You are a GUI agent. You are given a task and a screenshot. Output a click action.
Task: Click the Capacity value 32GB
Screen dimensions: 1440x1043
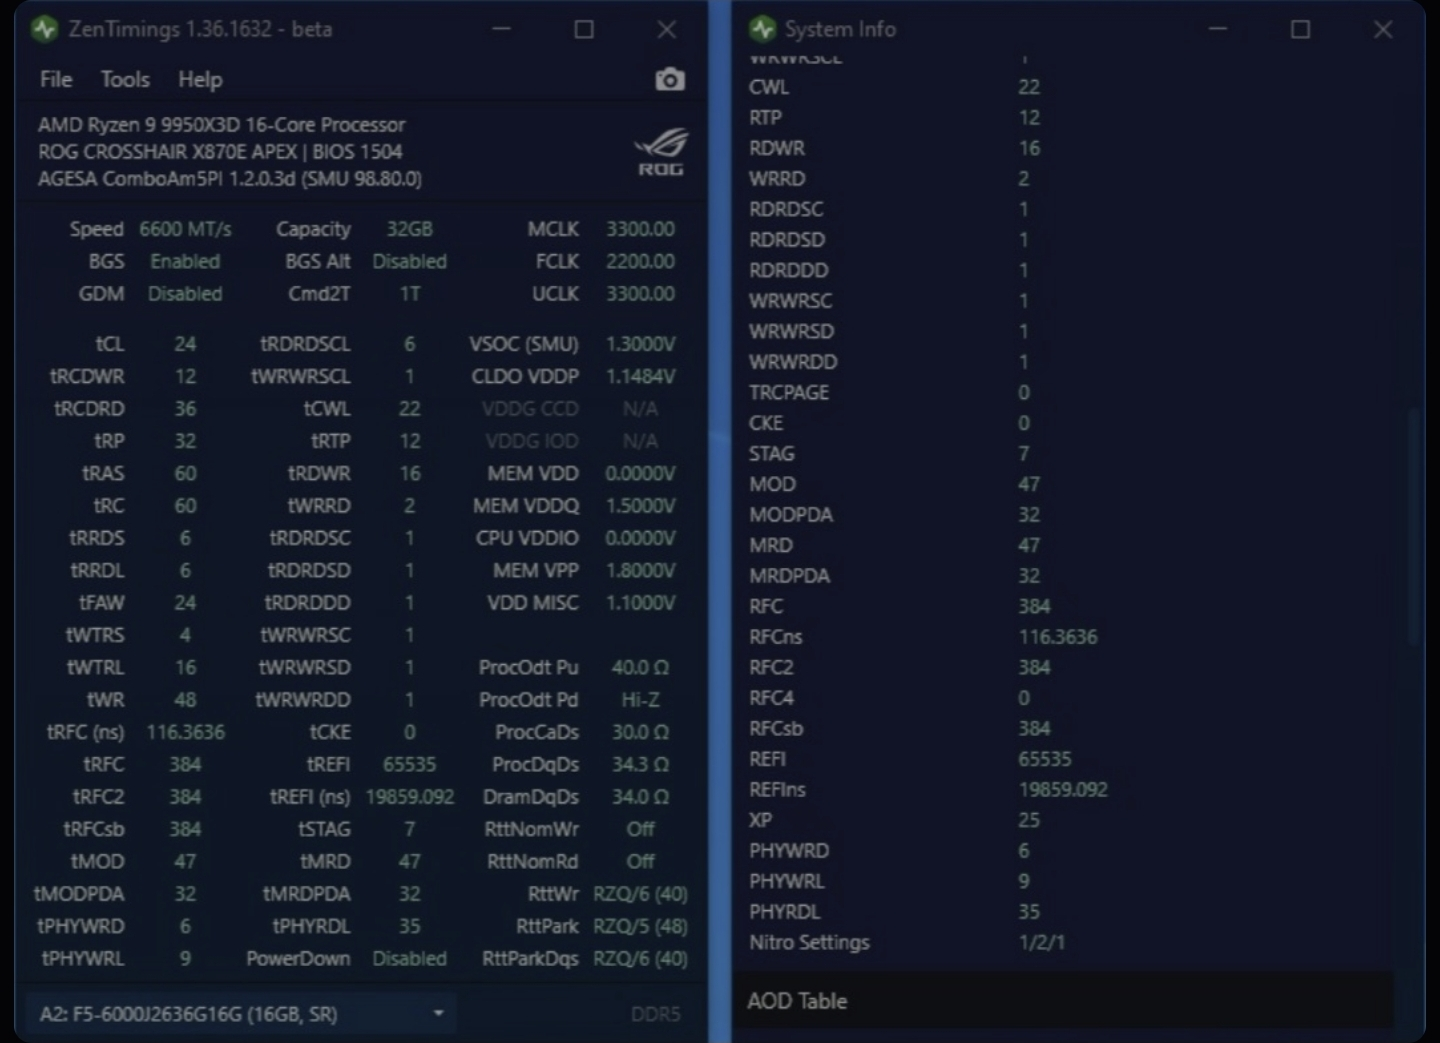(x=410, y=229)
